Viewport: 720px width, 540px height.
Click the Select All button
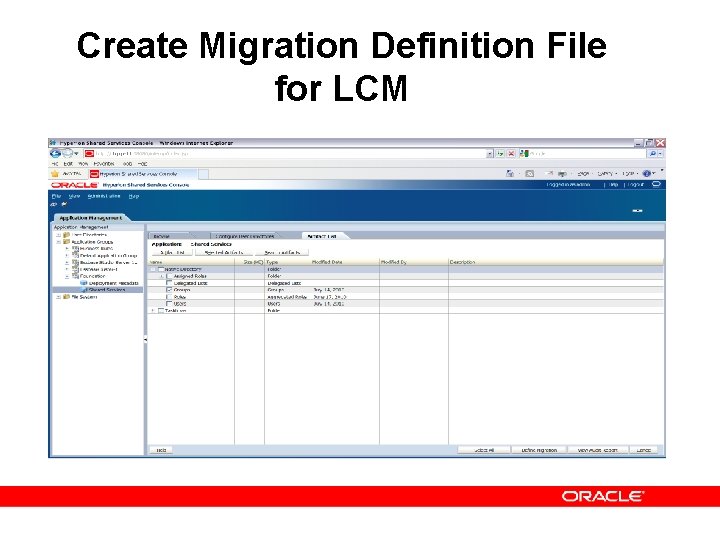tap(484, 450)
